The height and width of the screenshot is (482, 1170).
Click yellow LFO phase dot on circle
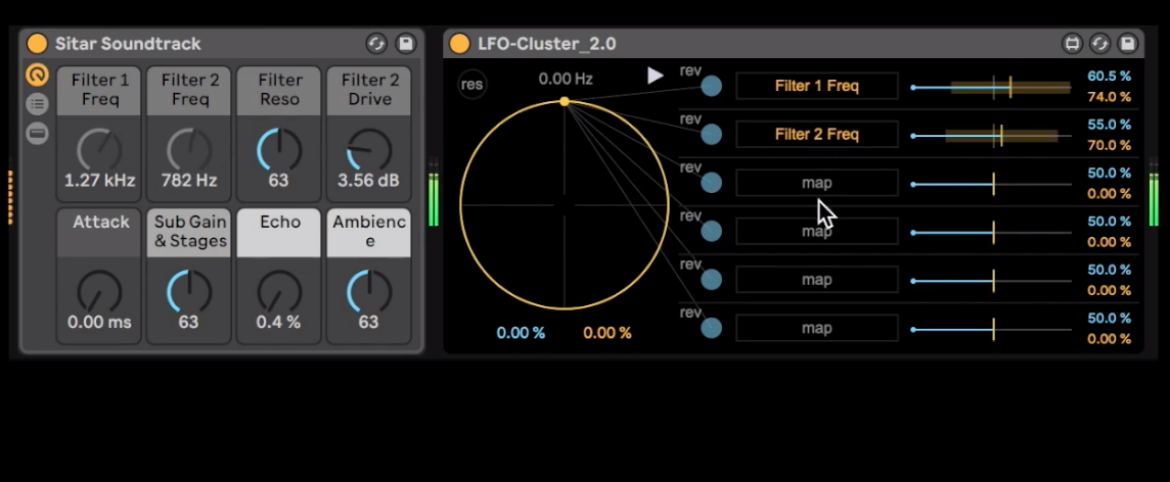564,101
